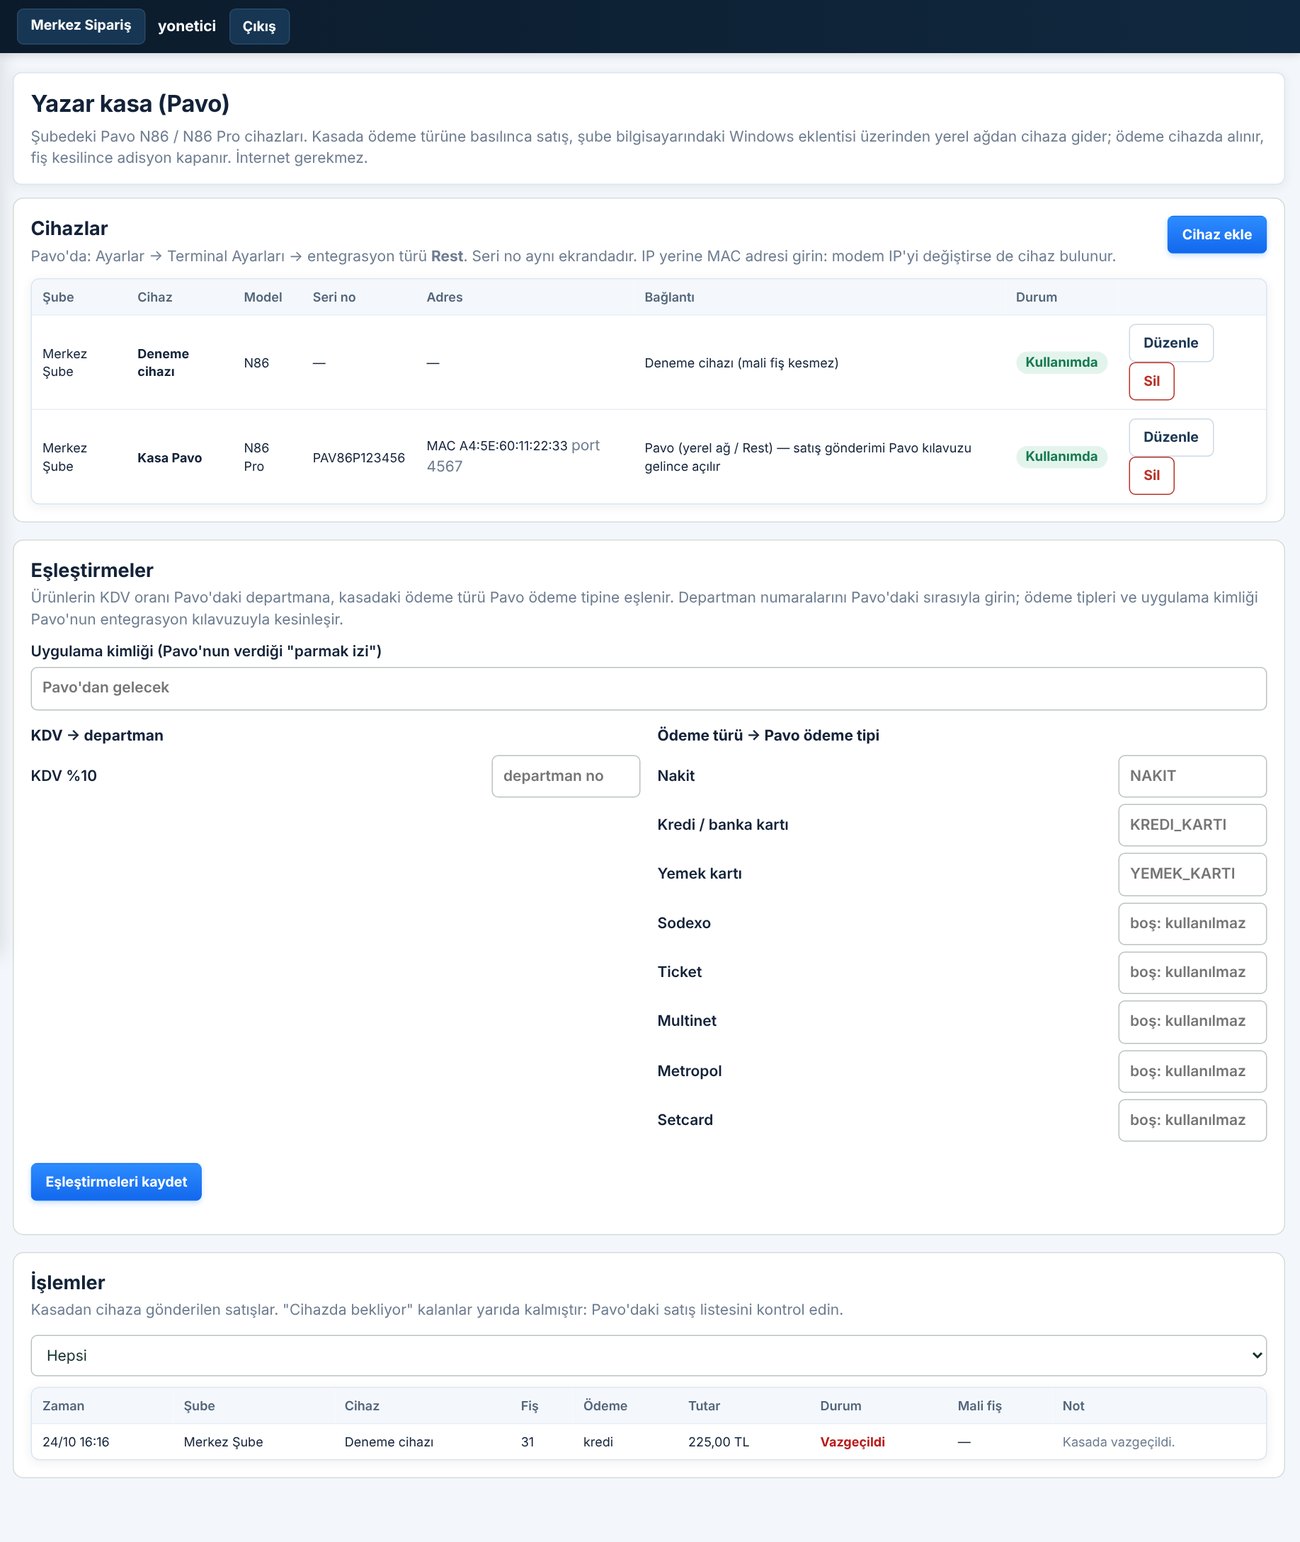1300x1542 pixels.
Task: Select the Kasa Pavo device name
Action: [x=170, y=458]
